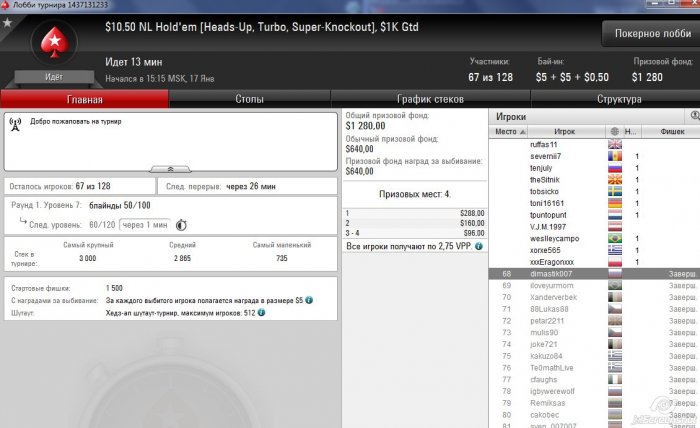The height and width of the screenshot is (428, 700).
Task: Click the 3 - 4 place prize row $96,00
Action: tap(415, 233)
